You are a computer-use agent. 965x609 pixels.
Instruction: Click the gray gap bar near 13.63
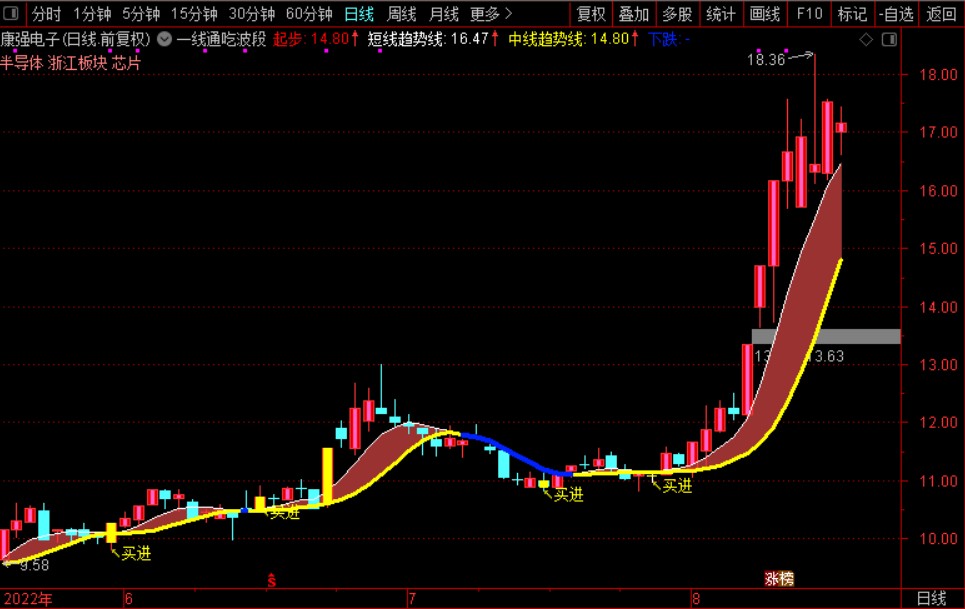tap(826, 336)
